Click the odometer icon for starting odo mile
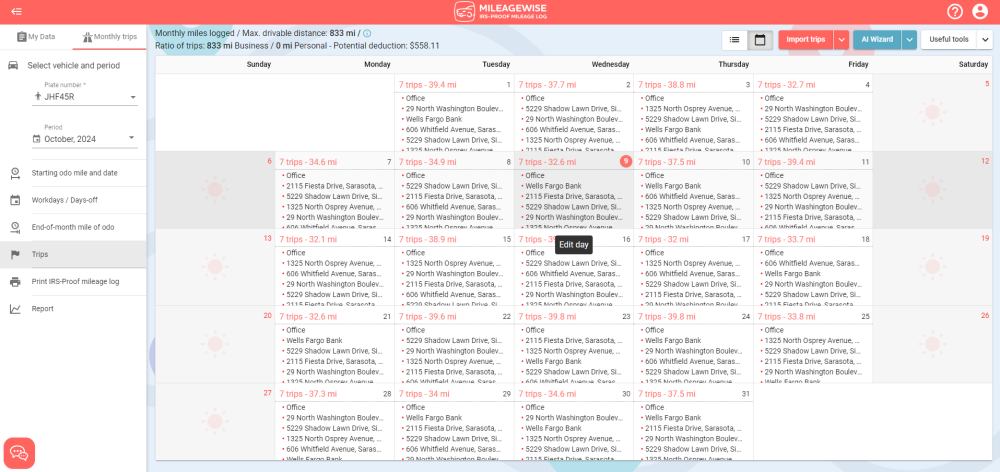This screenshot has width=1000, height=472. [15, 173]
